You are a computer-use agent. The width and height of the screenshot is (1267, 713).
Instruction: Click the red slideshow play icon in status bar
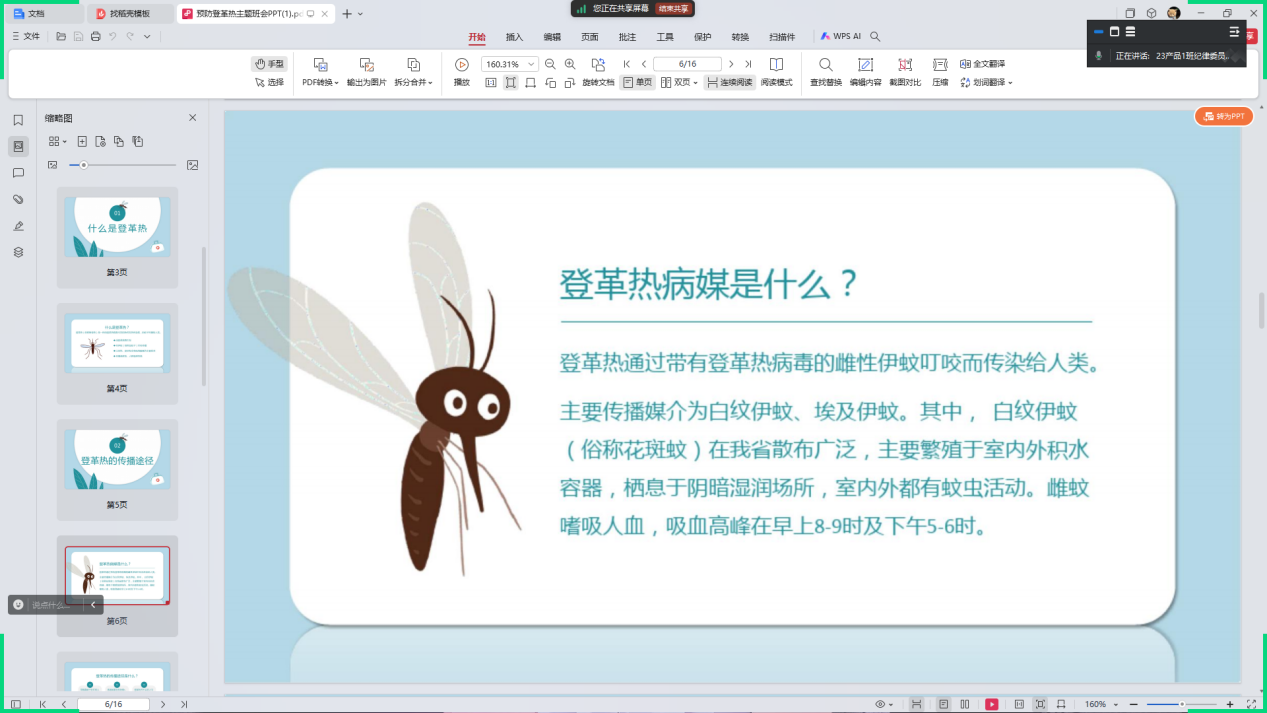[x=991, y=704]
